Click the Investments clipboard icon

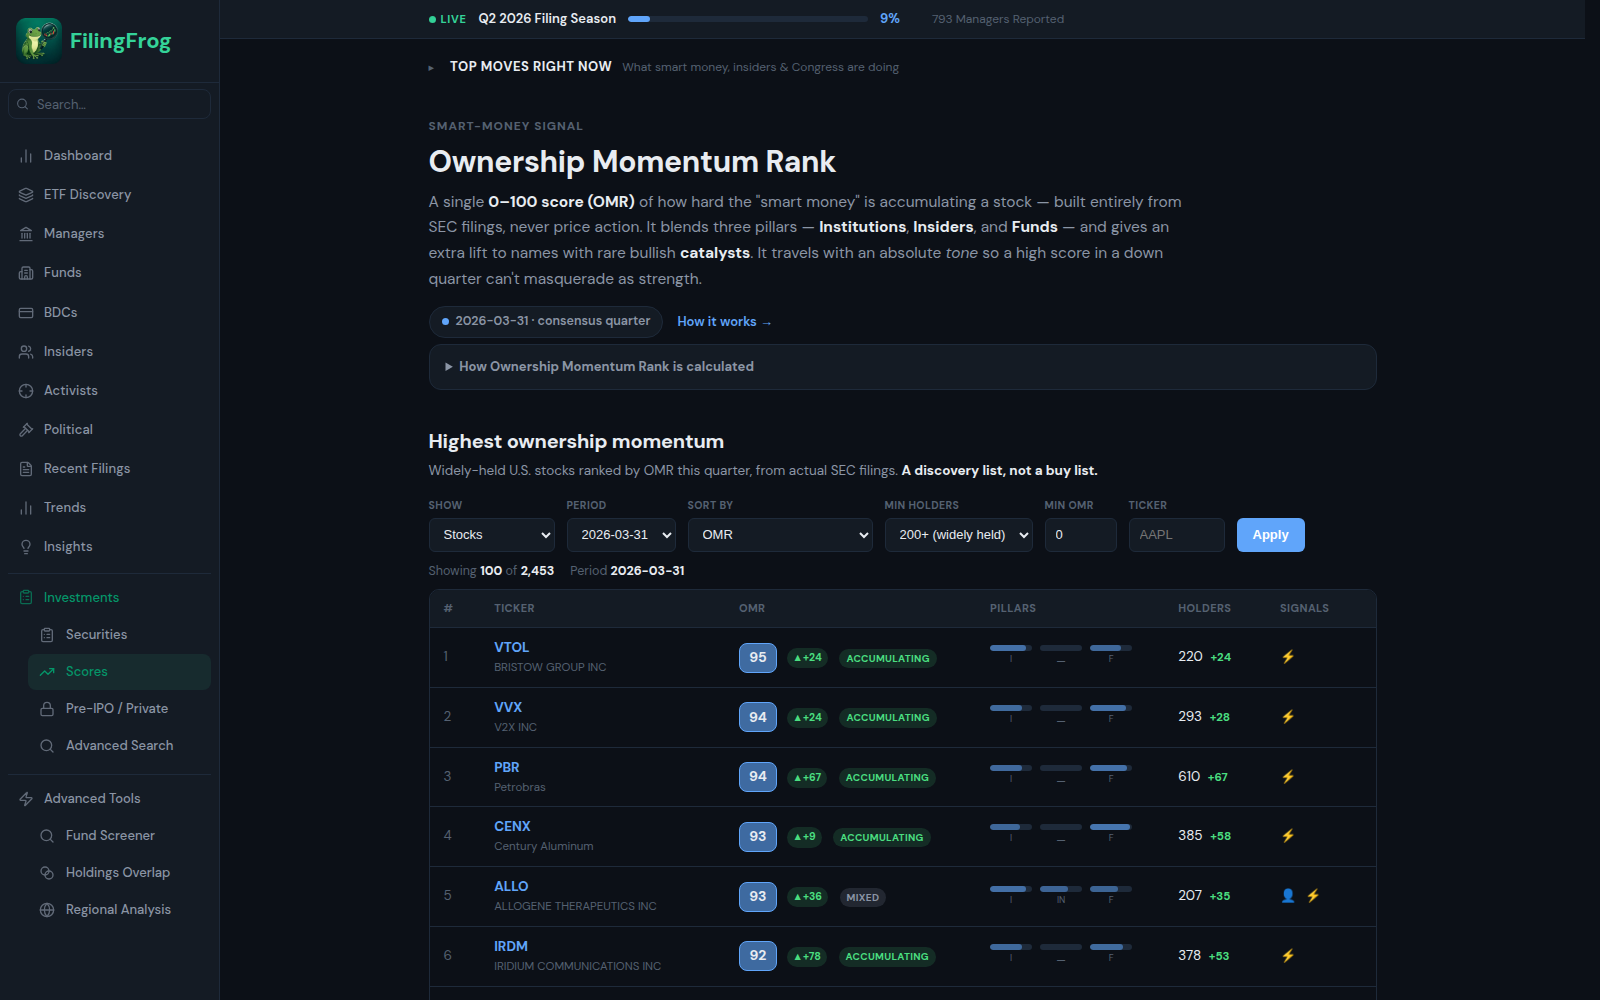tap(26, 598)
